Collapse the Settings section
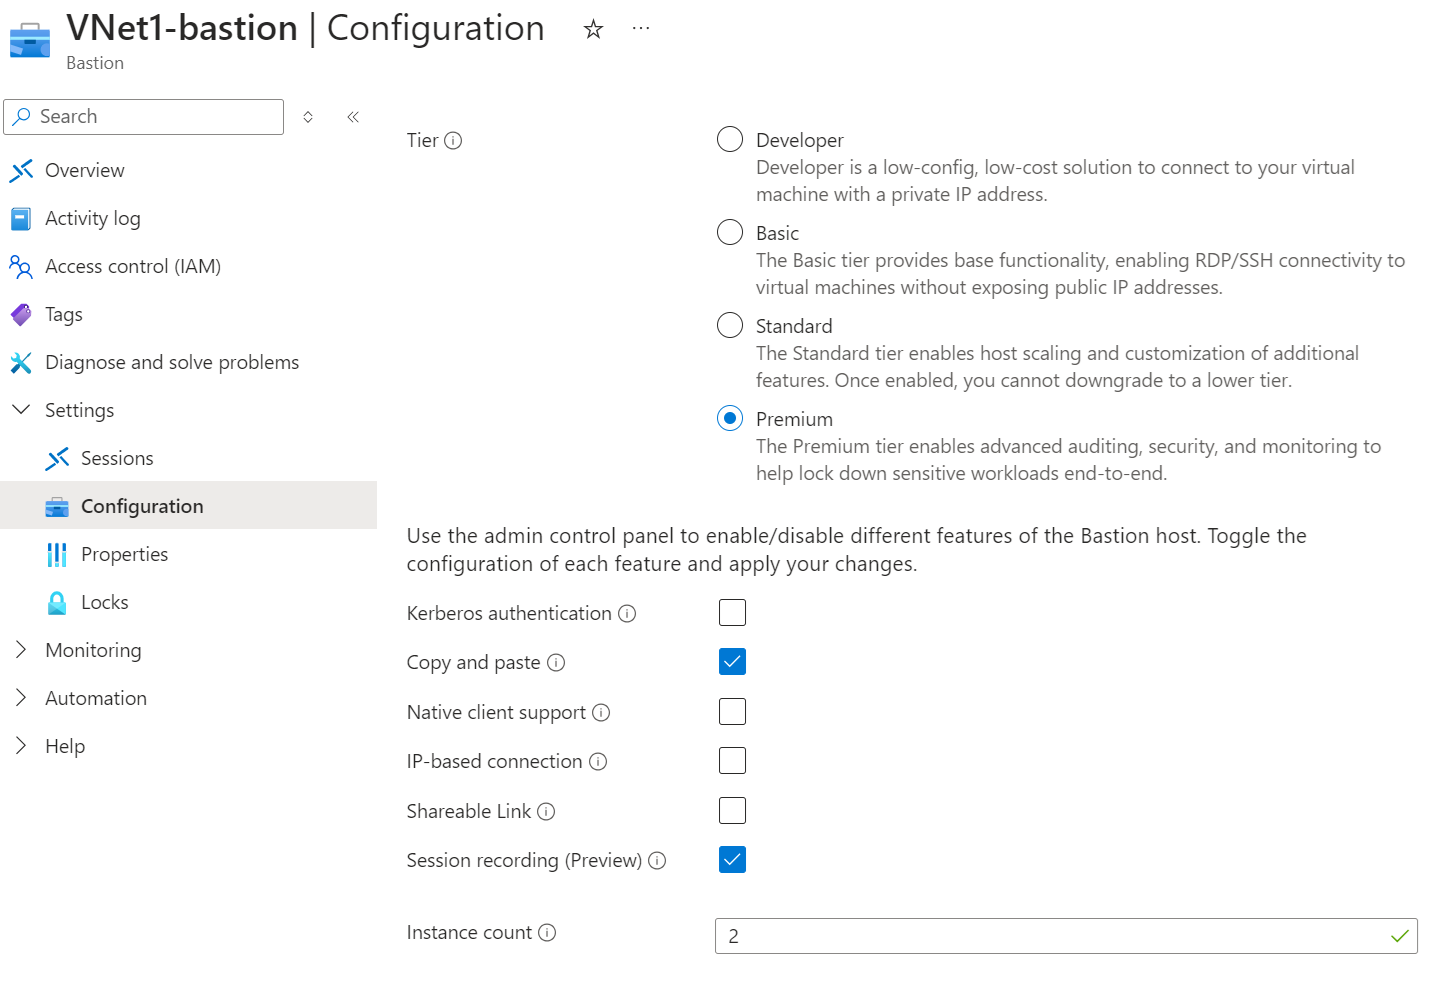1446x1007 pixels. coord(21,410)
